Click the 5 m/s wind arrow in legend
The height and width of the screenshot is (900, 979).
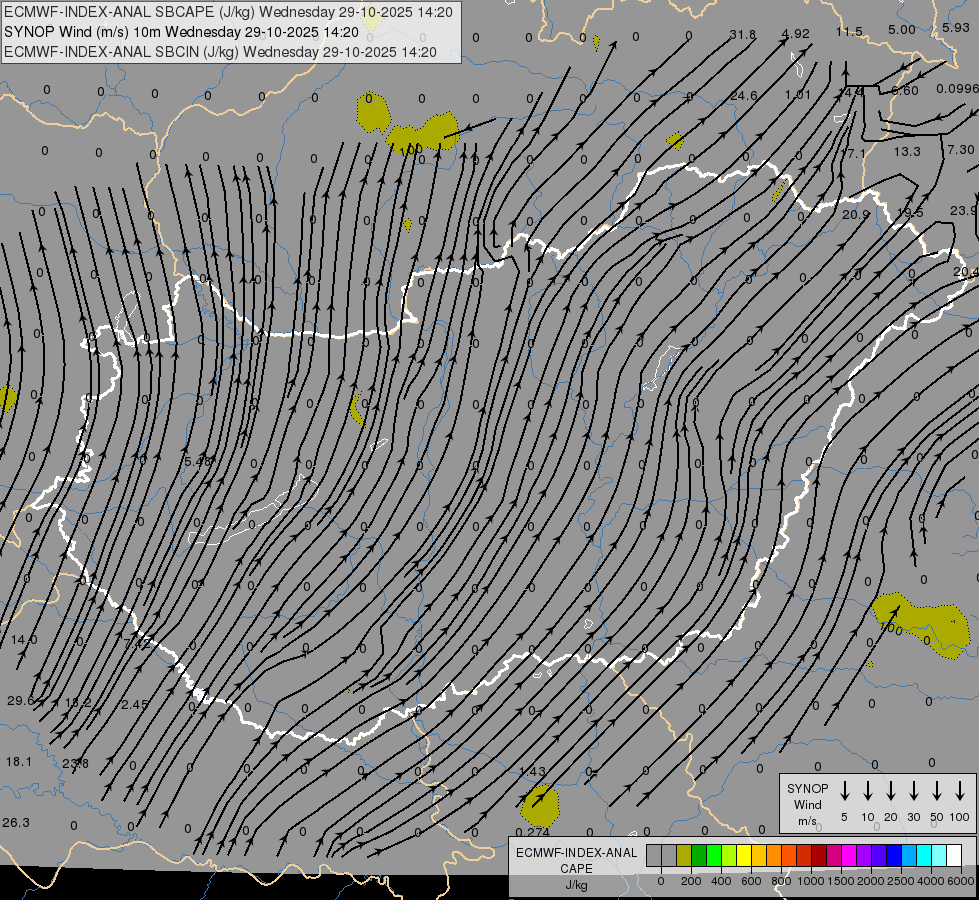[x=845, y=791]
